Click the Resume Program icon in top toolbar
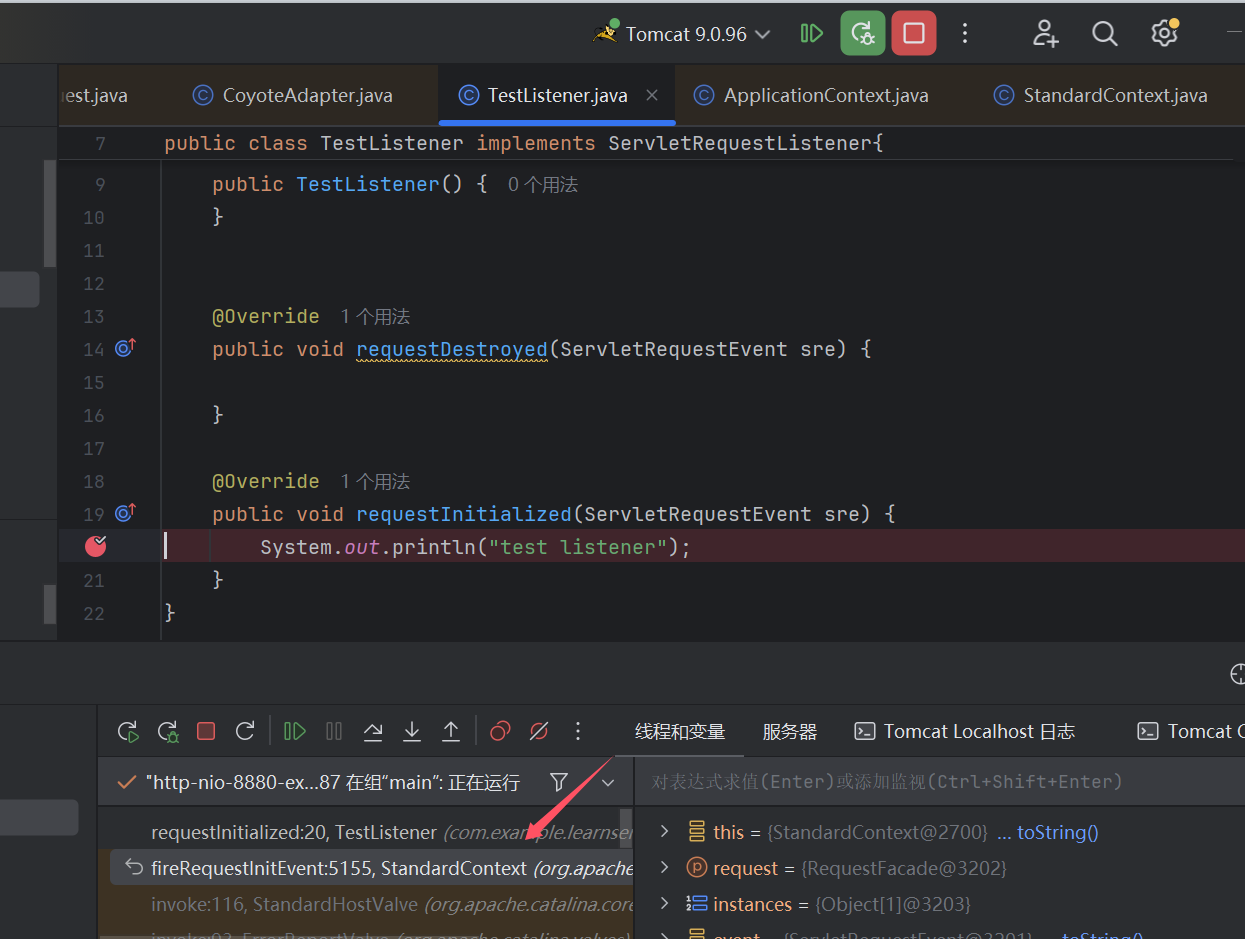 tap(812, 34)
